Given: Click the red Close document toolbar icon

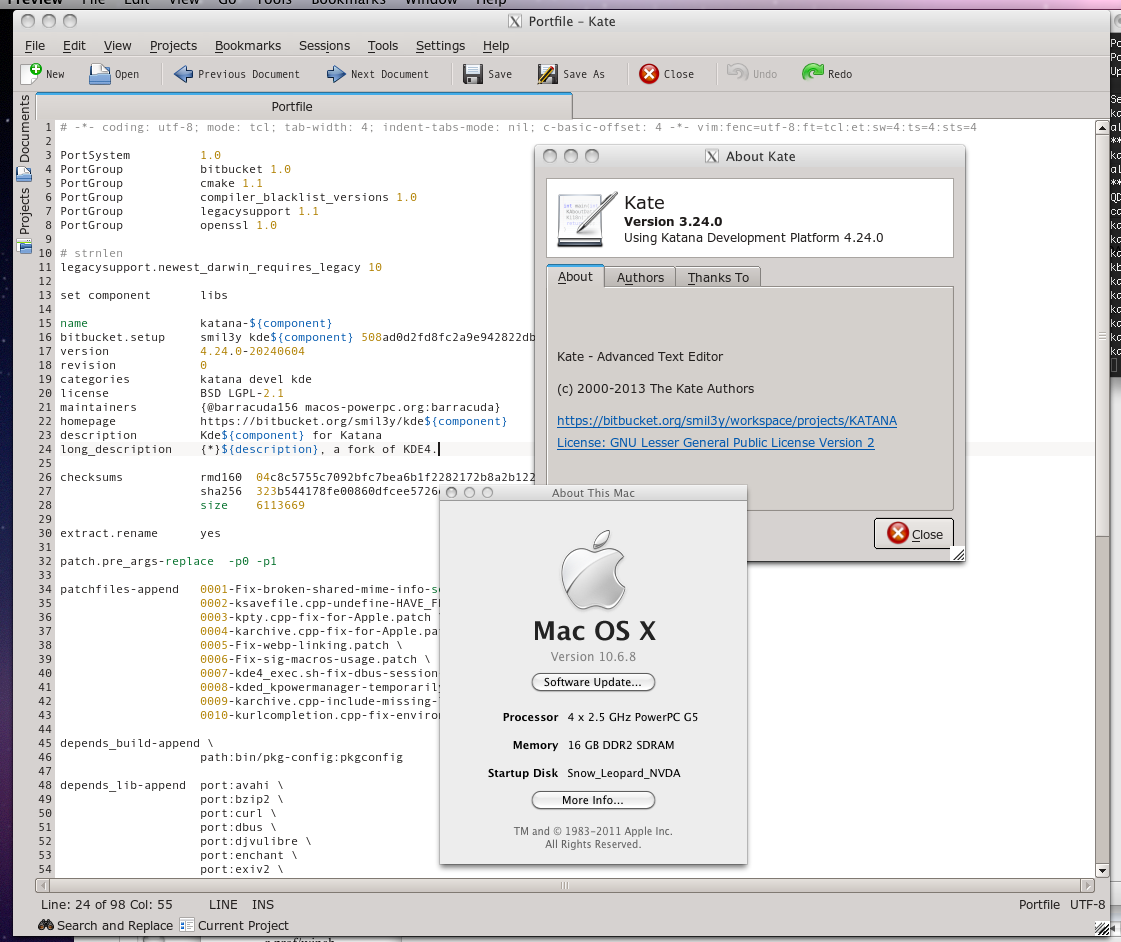Looking at the screenshot, I should (649, 73).
